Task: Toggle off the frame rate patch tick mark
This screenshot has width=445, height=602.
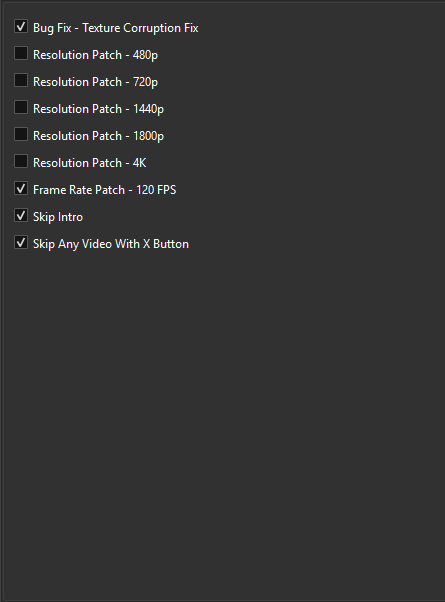Action: coord(21,189)
